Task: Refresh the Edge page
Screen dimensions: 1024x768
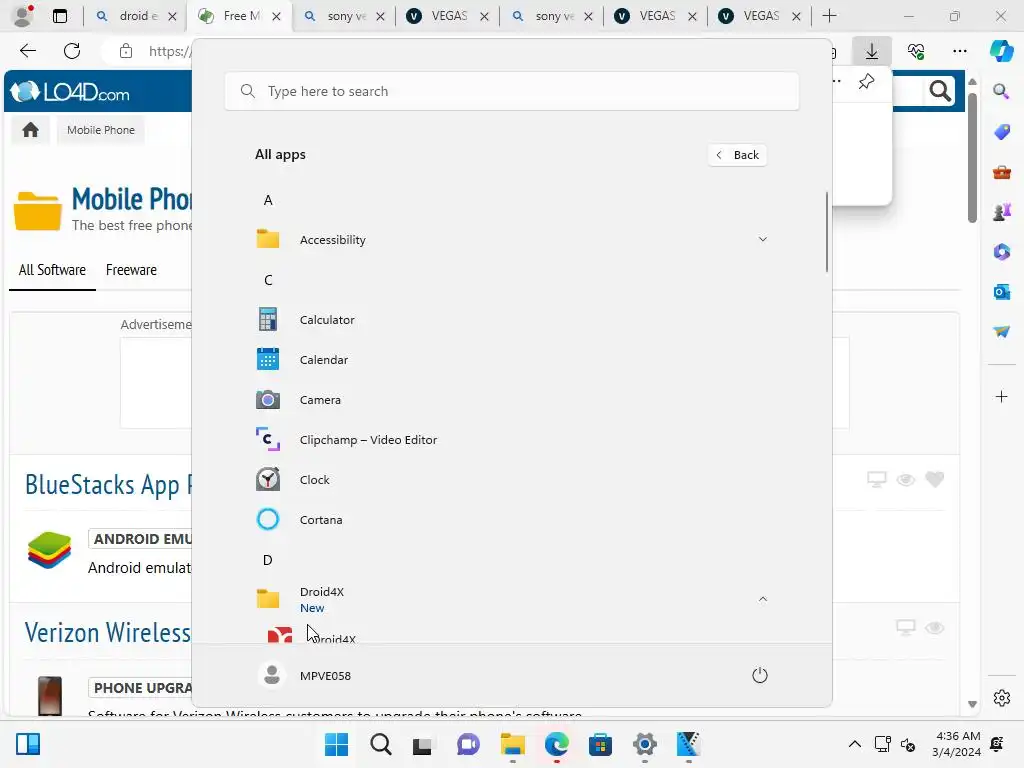Action: click(x=72, y=51)
